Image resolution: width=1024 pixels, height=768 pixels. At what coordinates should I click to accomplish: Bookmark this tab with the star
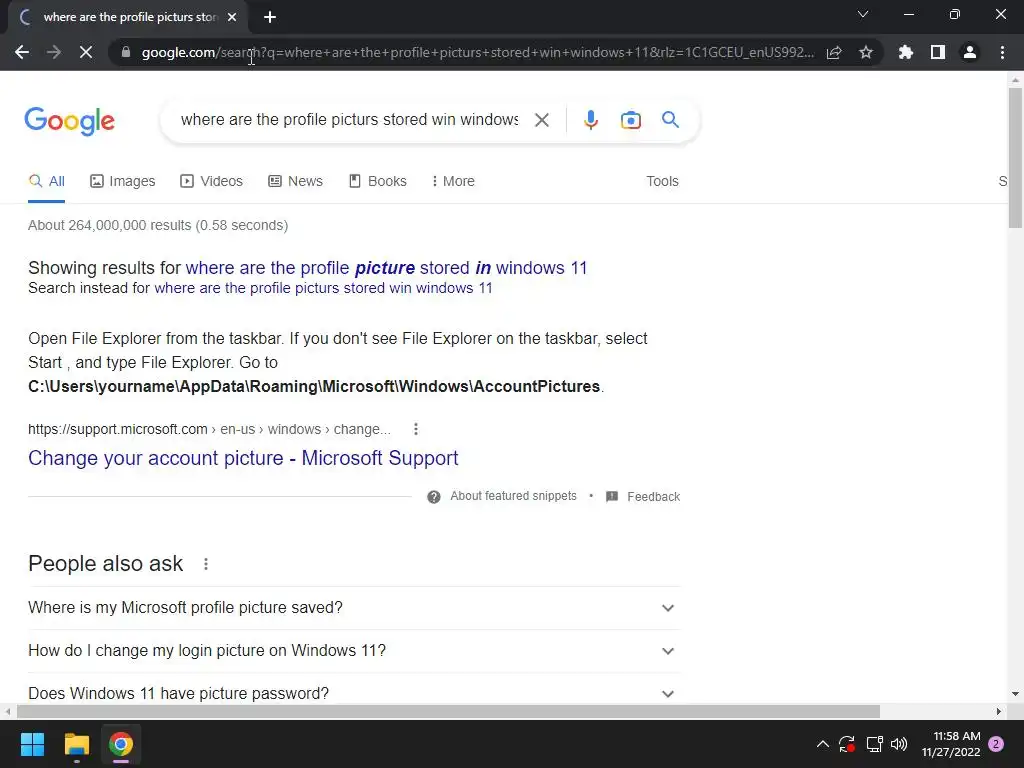click(866, 52)
